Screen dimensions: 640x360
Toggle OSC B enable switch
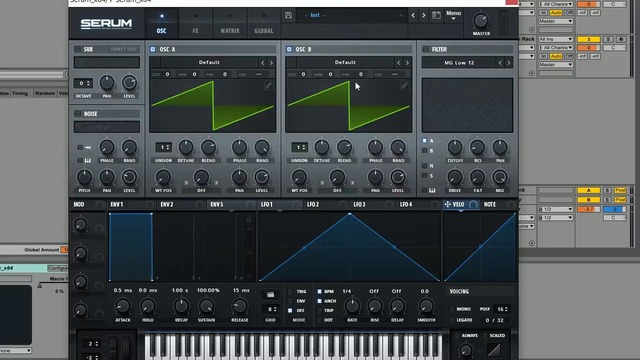[289, 49]
